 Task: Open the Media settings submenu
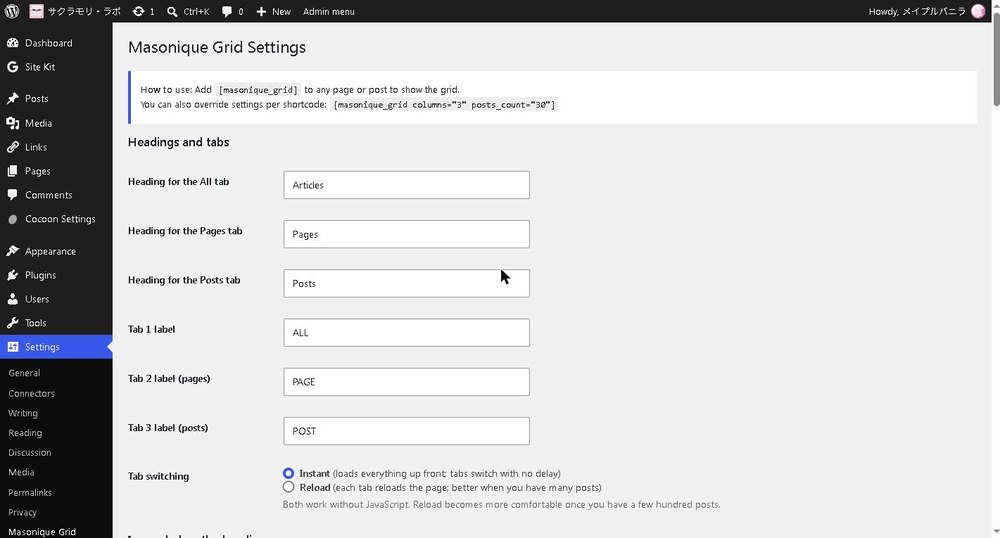(x=21, y=472)
